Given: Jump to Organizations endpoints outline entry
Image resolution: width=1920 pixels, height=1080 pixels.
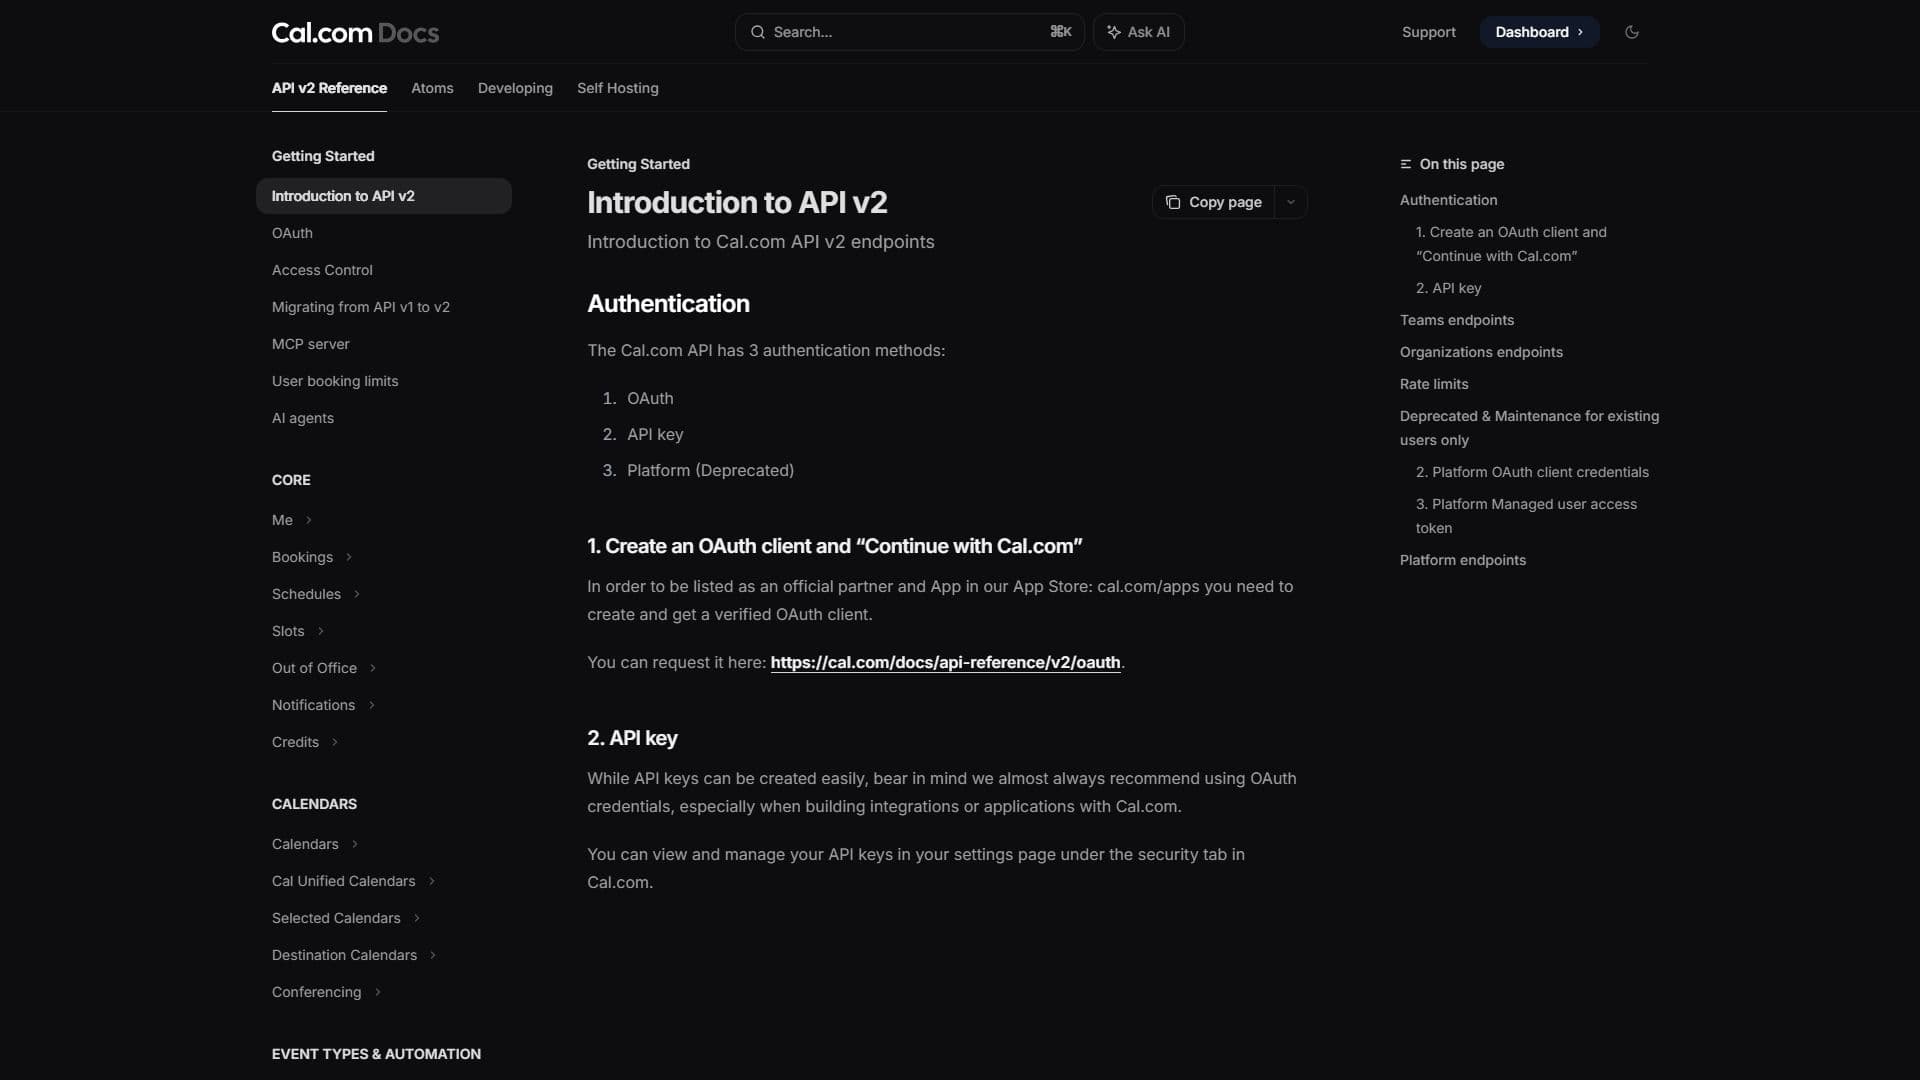Looking at the screenshot, I should coord(1481,352).
